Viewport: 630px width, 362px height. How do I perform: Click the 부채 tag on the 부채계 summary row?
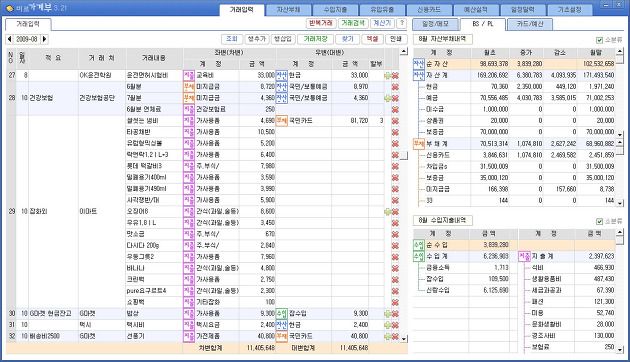coord(419,143)
